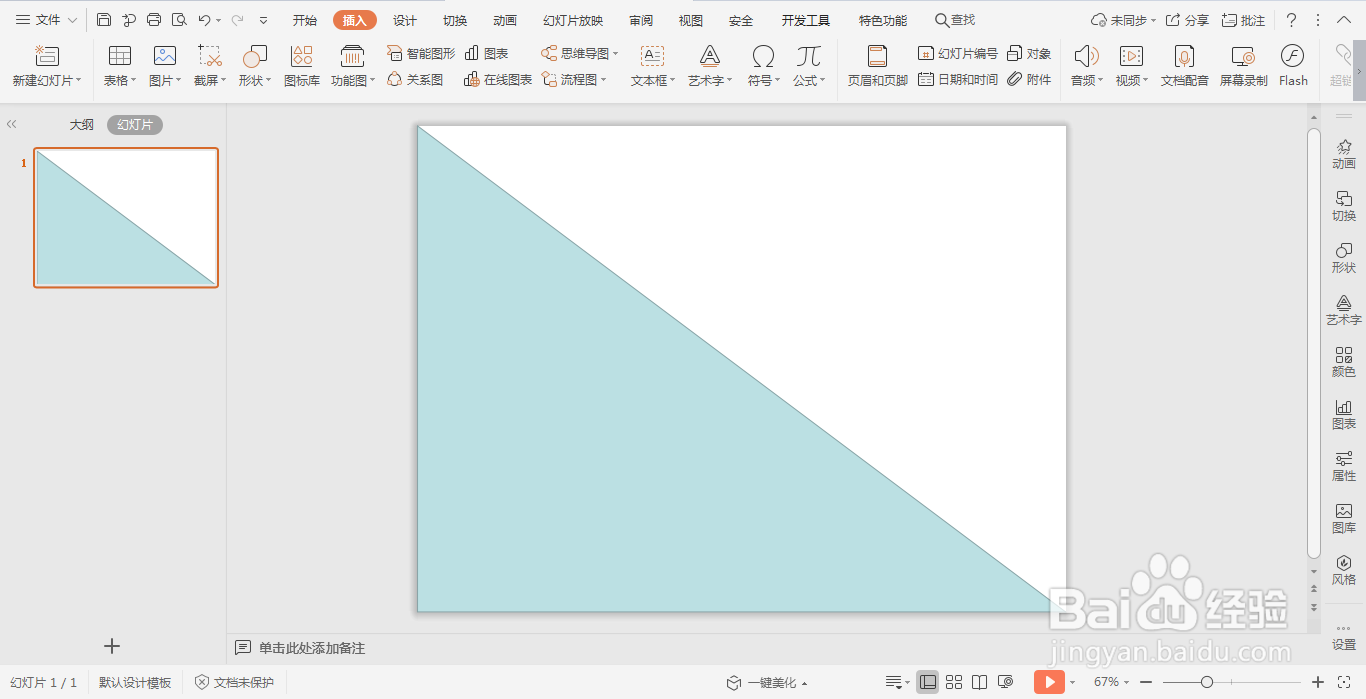Insert a 公式 formula
Viewport: 1366px width, 699px height.
click(809, 66)
